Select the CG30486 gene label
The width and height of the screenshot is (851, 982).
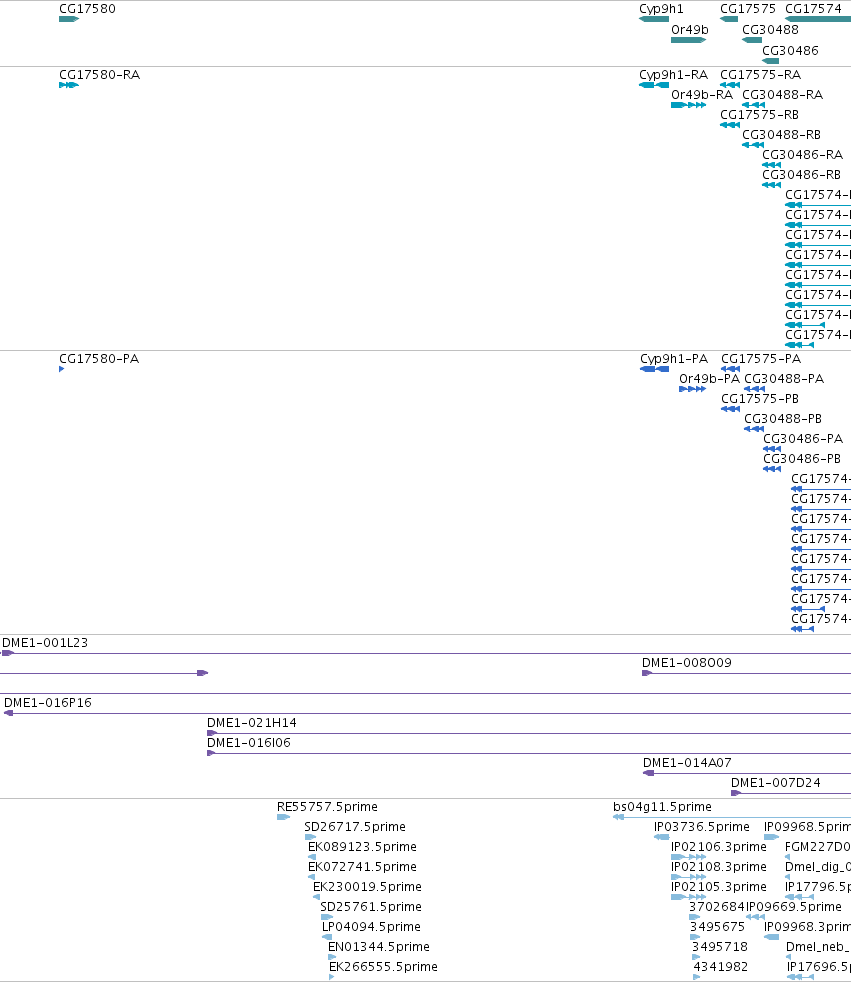point(790,50)
